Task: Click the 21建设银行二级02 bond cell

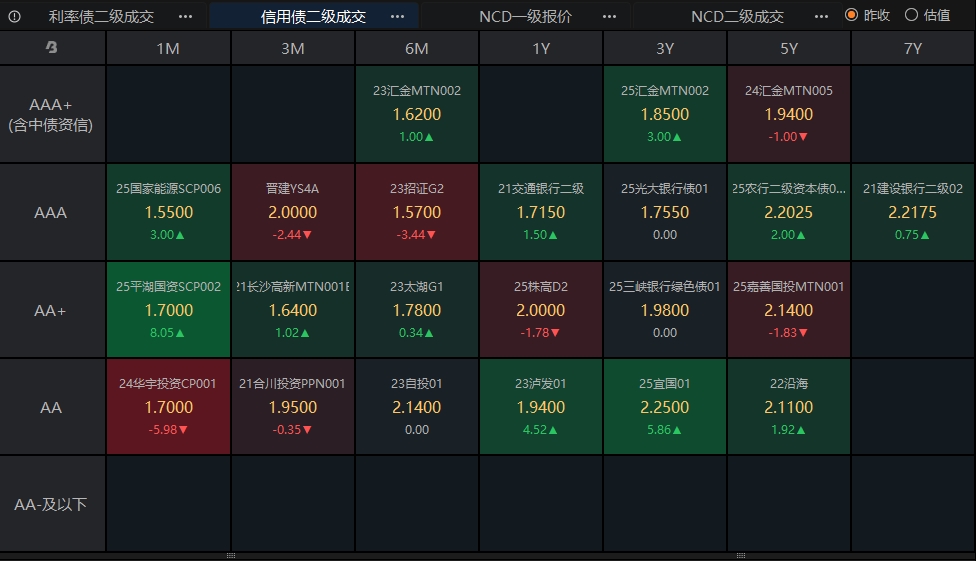Action: click(913, 212)
